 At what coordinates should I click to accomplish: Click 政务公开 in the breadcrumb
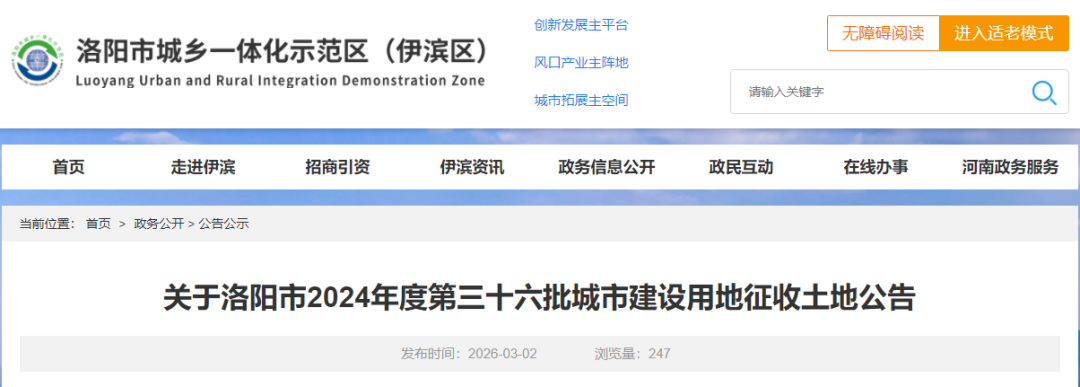[159, 224]
